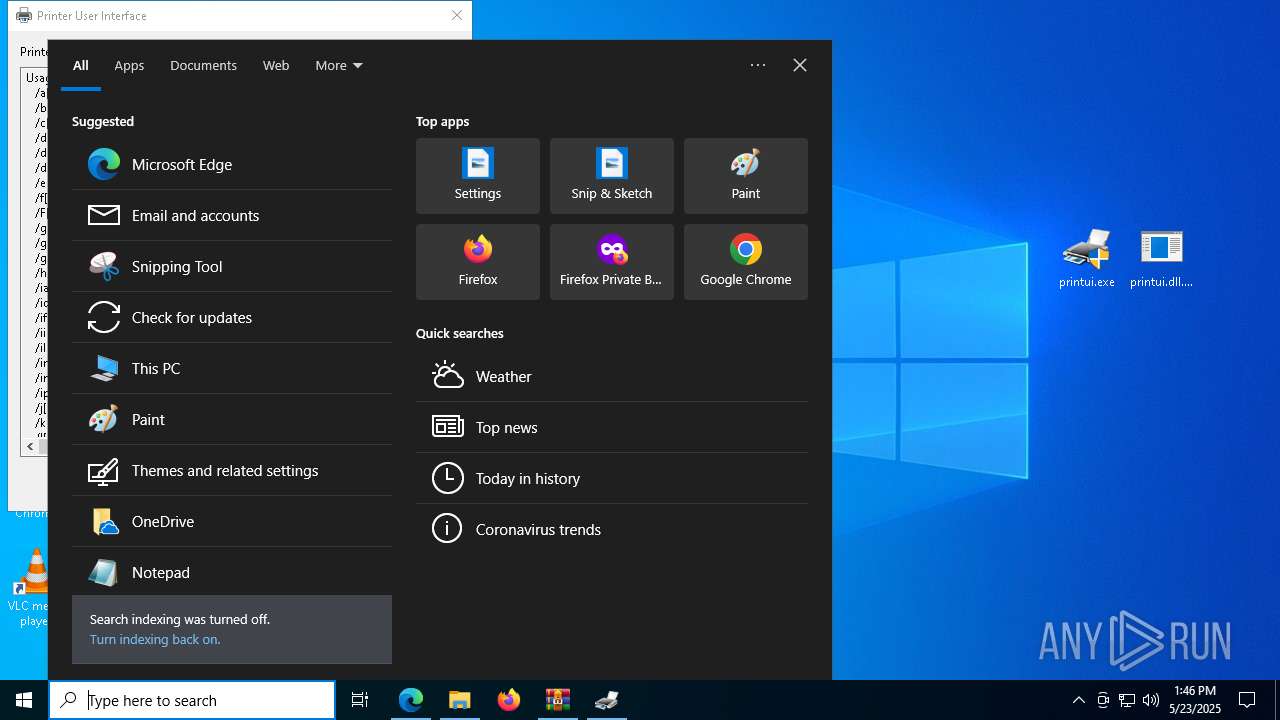Open the Paint tile in Top apps
Screen dimensions: 1280x720
pos(746,176)
